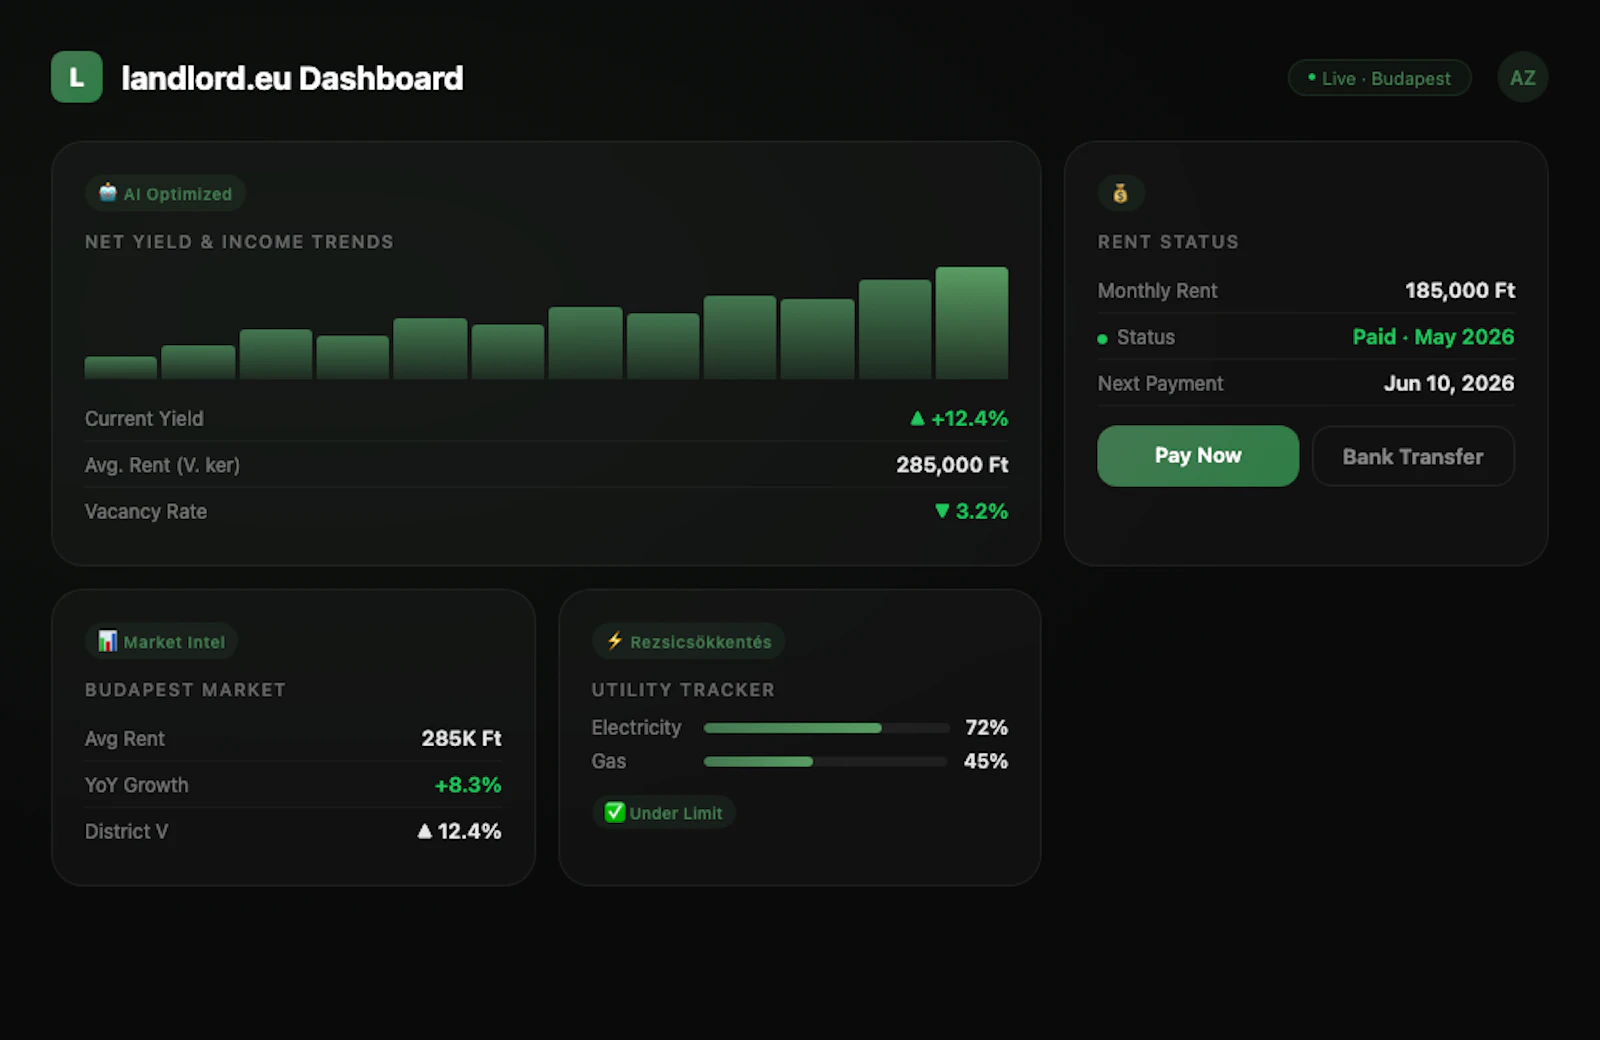
Task: Click the Gas label
Action: click(608, 761)
